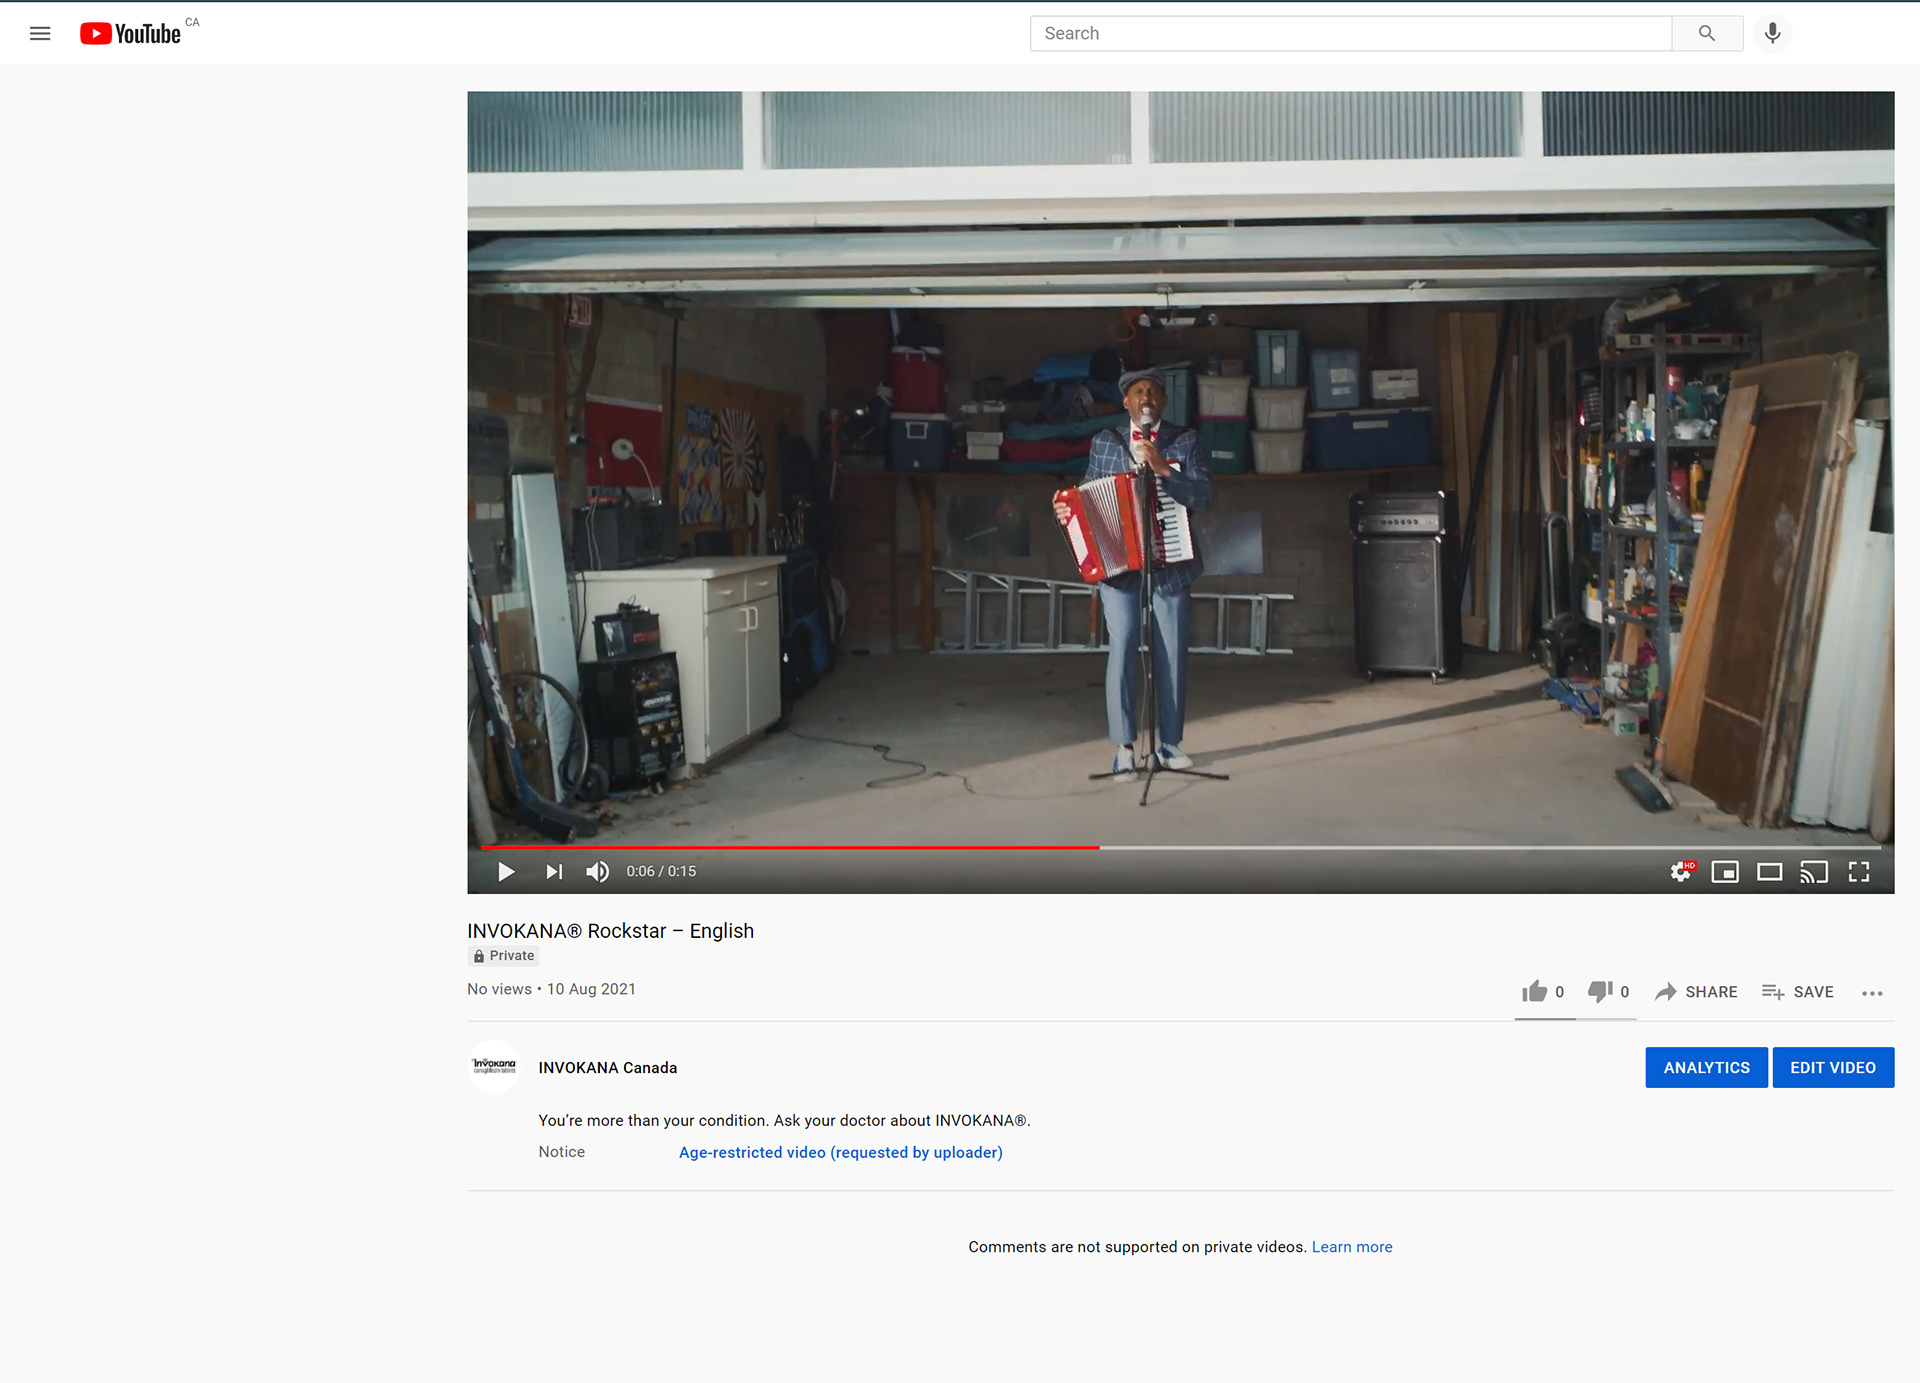
Task: Click the EDIT VIDEO button
Action: [x=1833, y=1067]
